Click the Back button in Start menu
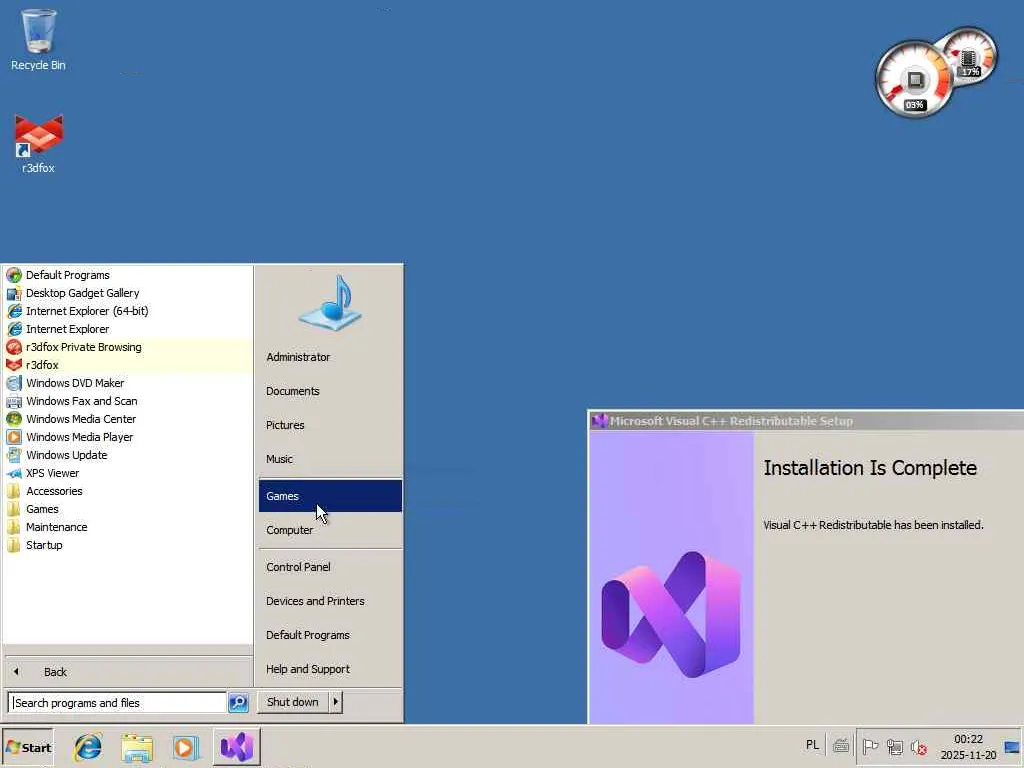Image resolution: width=1024 pixels, height=768 pixels. pyautogui.click(x=128, y=672)
